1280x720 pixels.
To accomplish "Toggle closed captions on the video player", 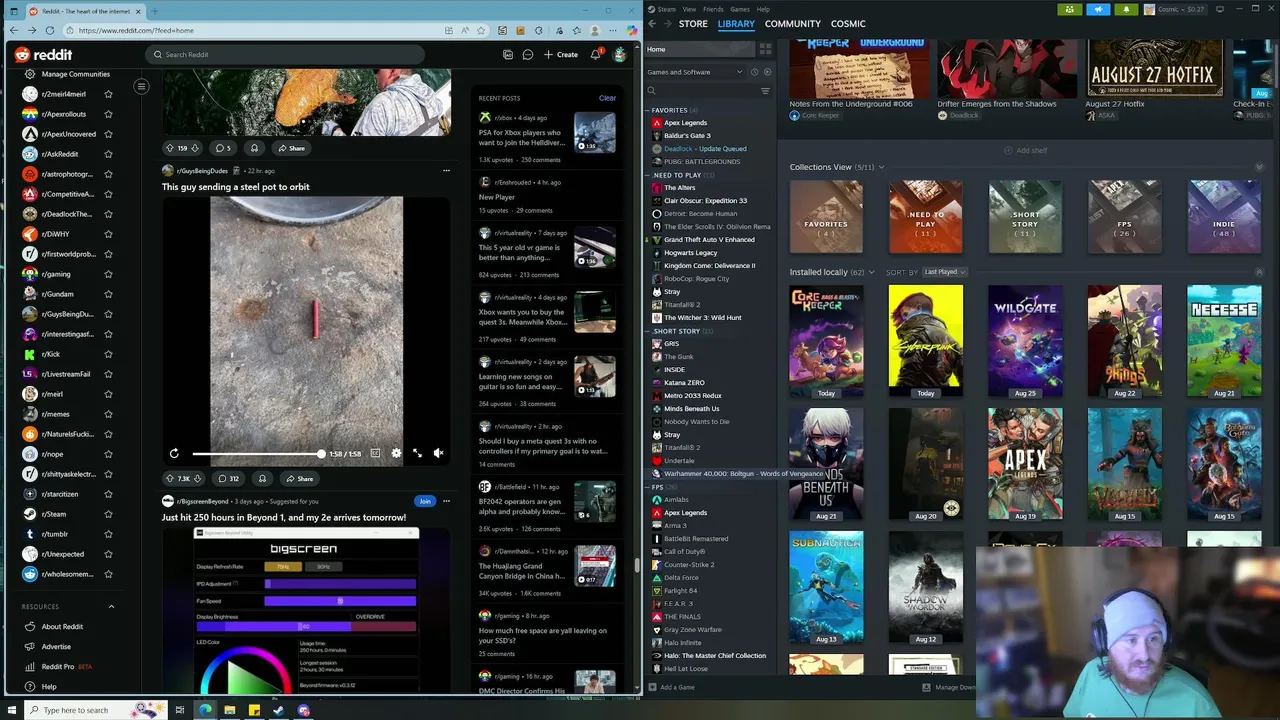I will [x=375, y=453].
